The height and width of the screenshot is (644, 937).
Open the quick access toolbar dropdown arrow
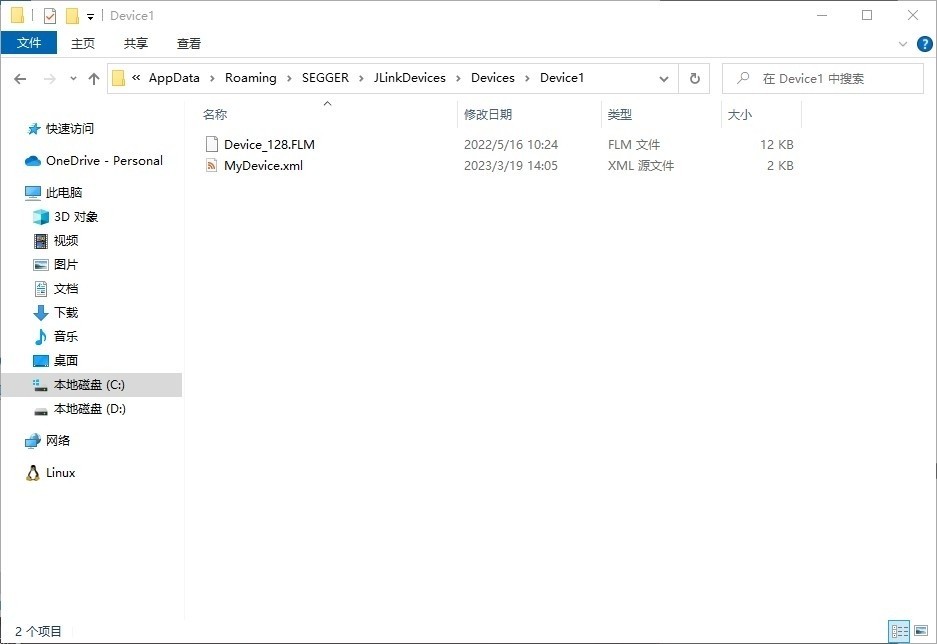pos(90,17)
